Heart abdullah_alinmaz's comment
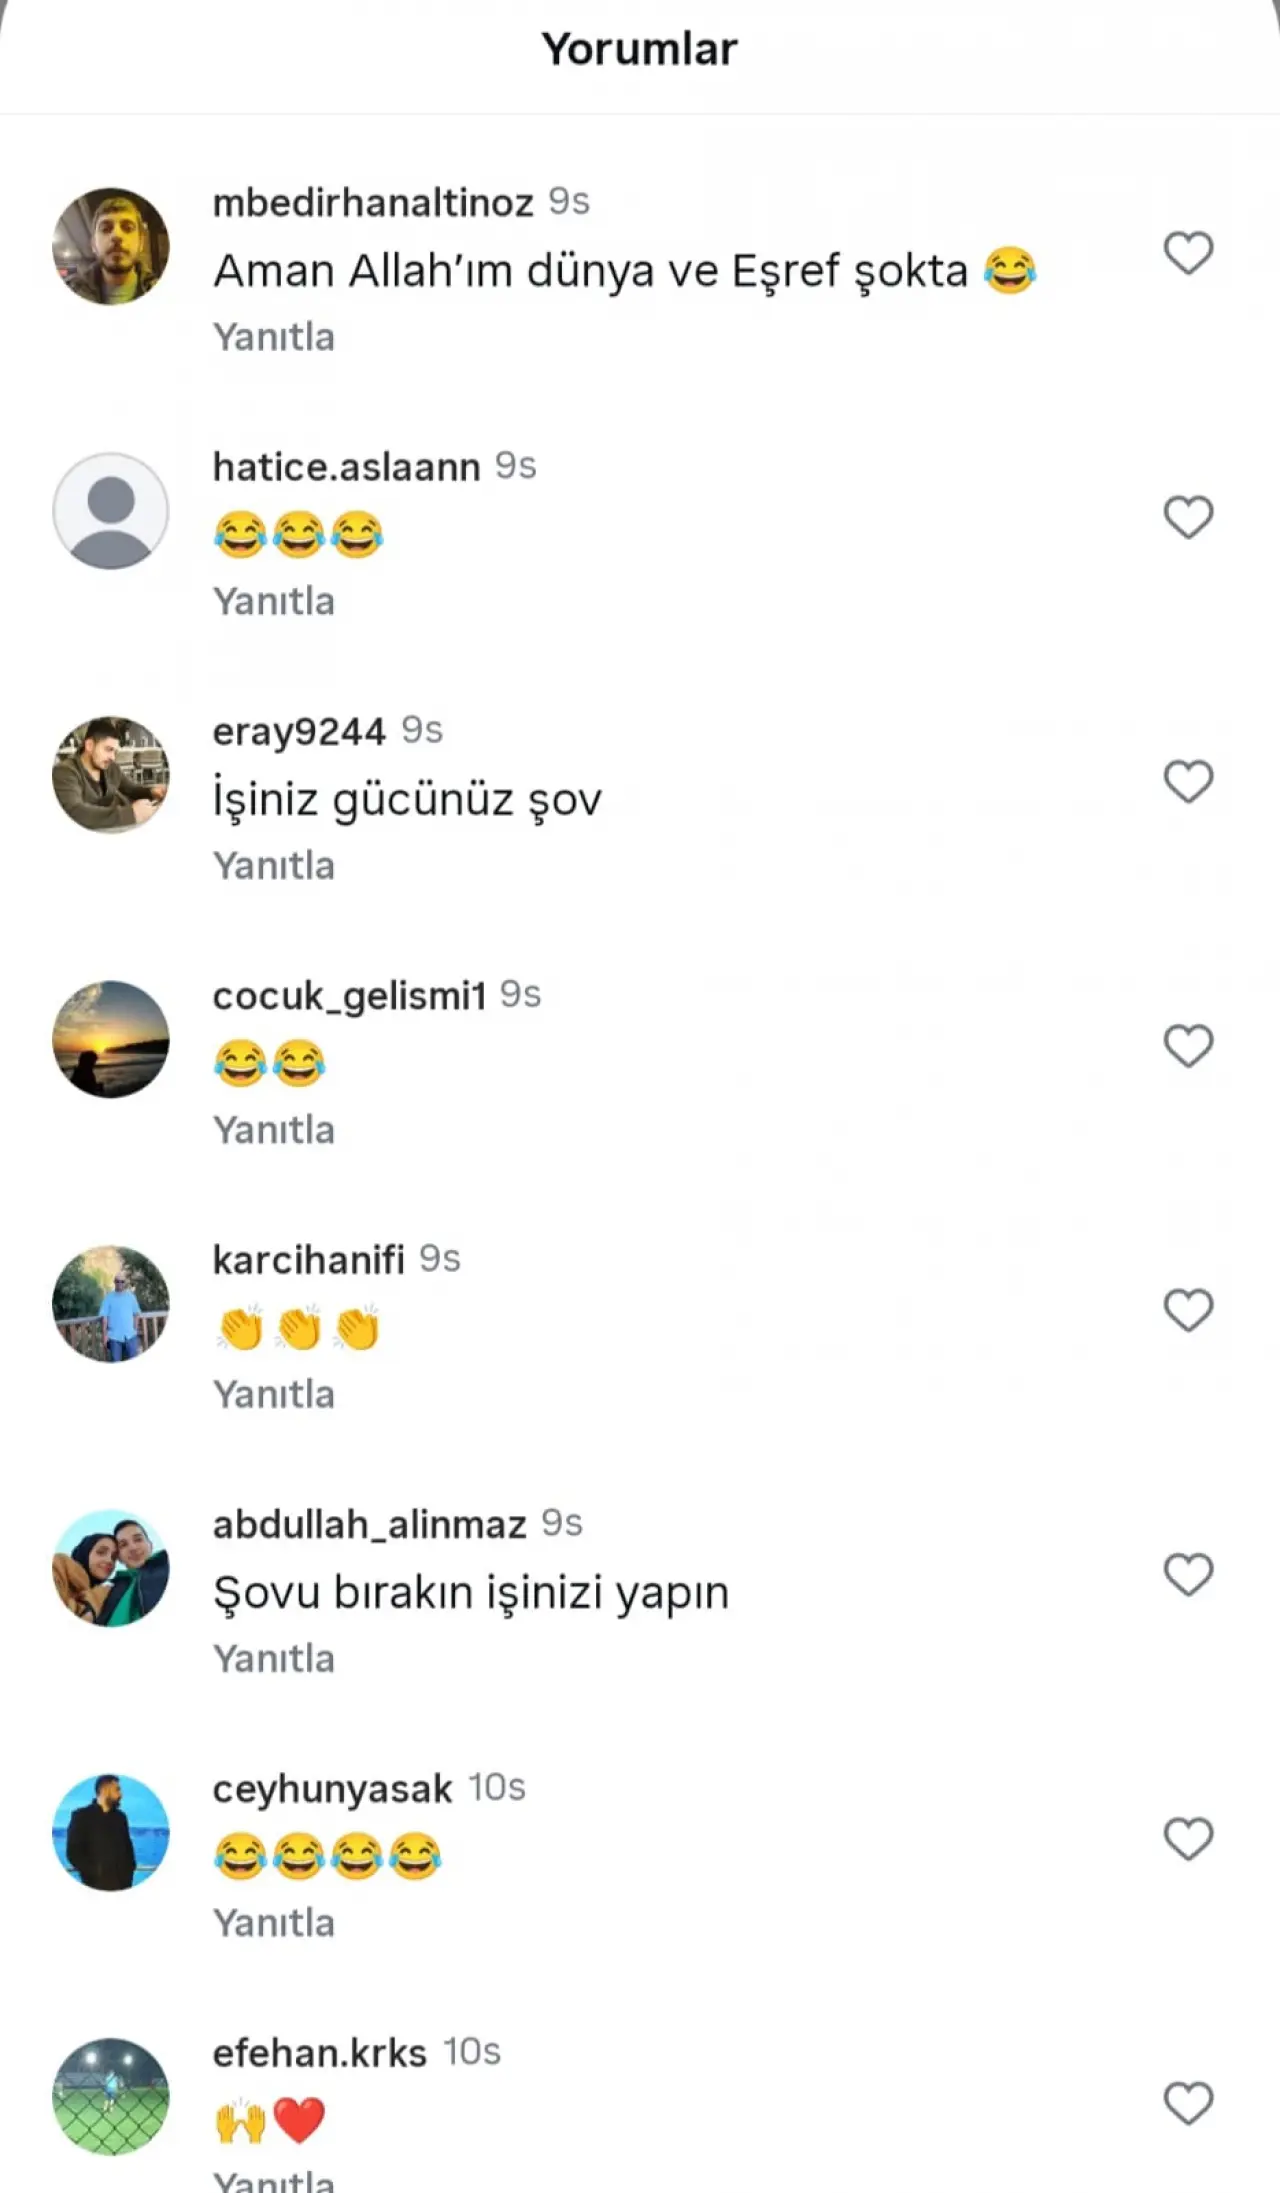Image resolution: width=1280 pixels, height=2193 pixels. point(1188,1574)
